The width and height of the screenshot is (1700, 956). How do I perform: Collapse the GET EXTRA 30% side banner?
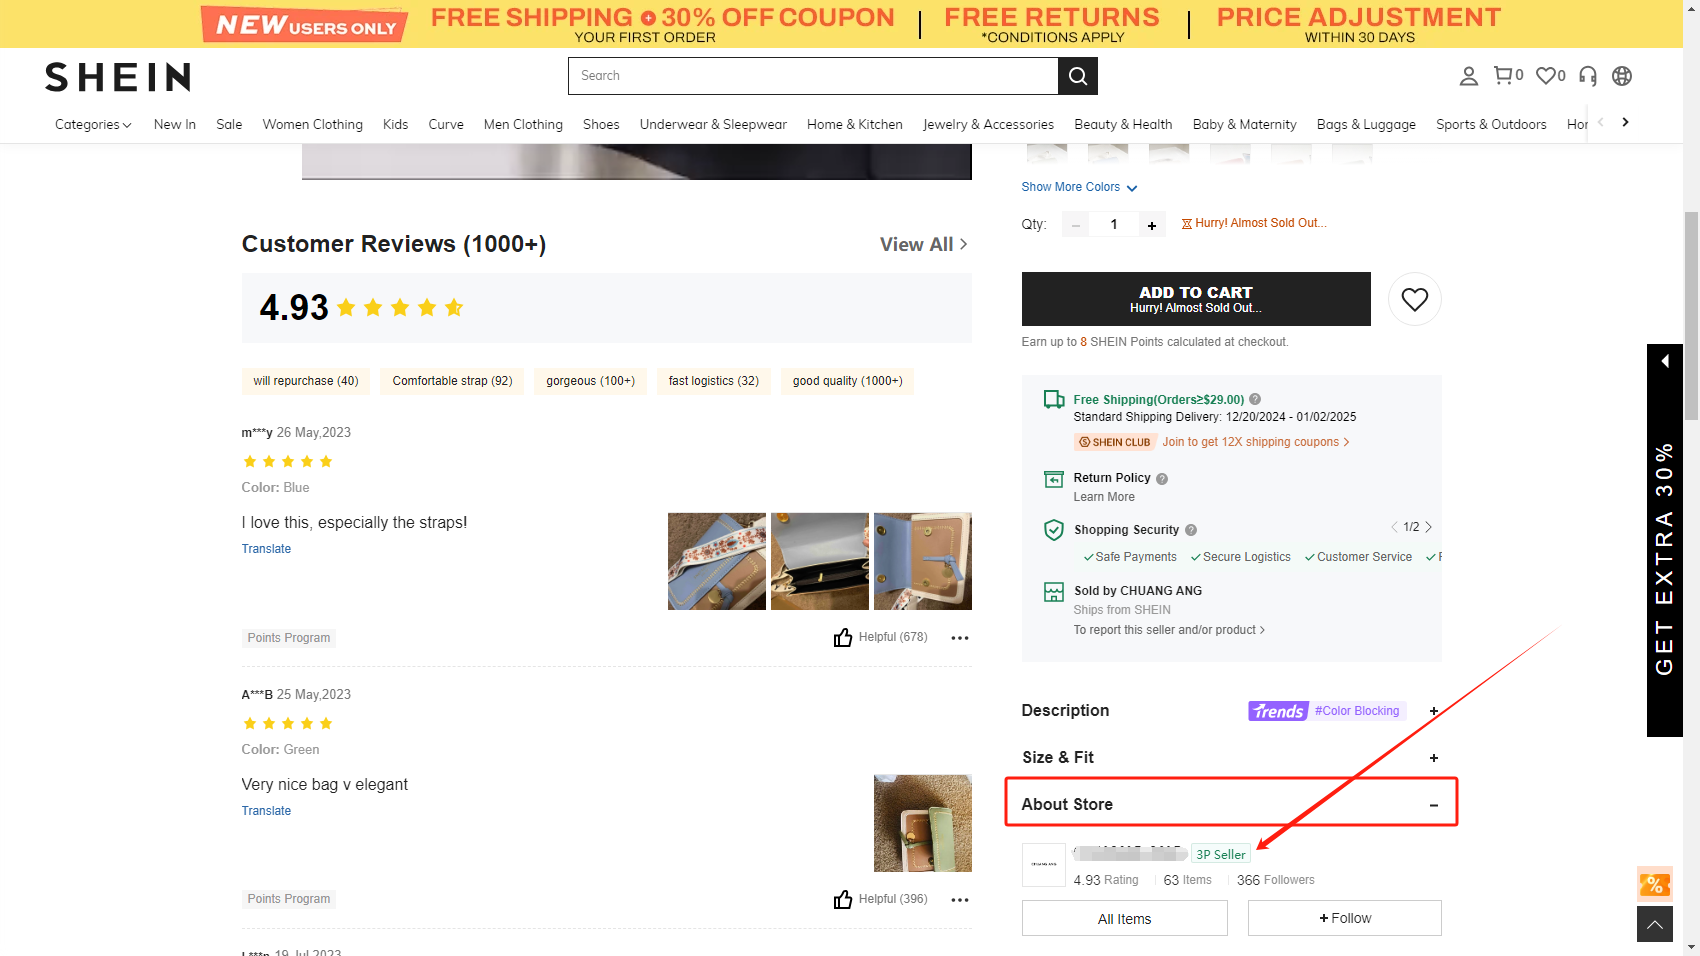[1665, 361]
